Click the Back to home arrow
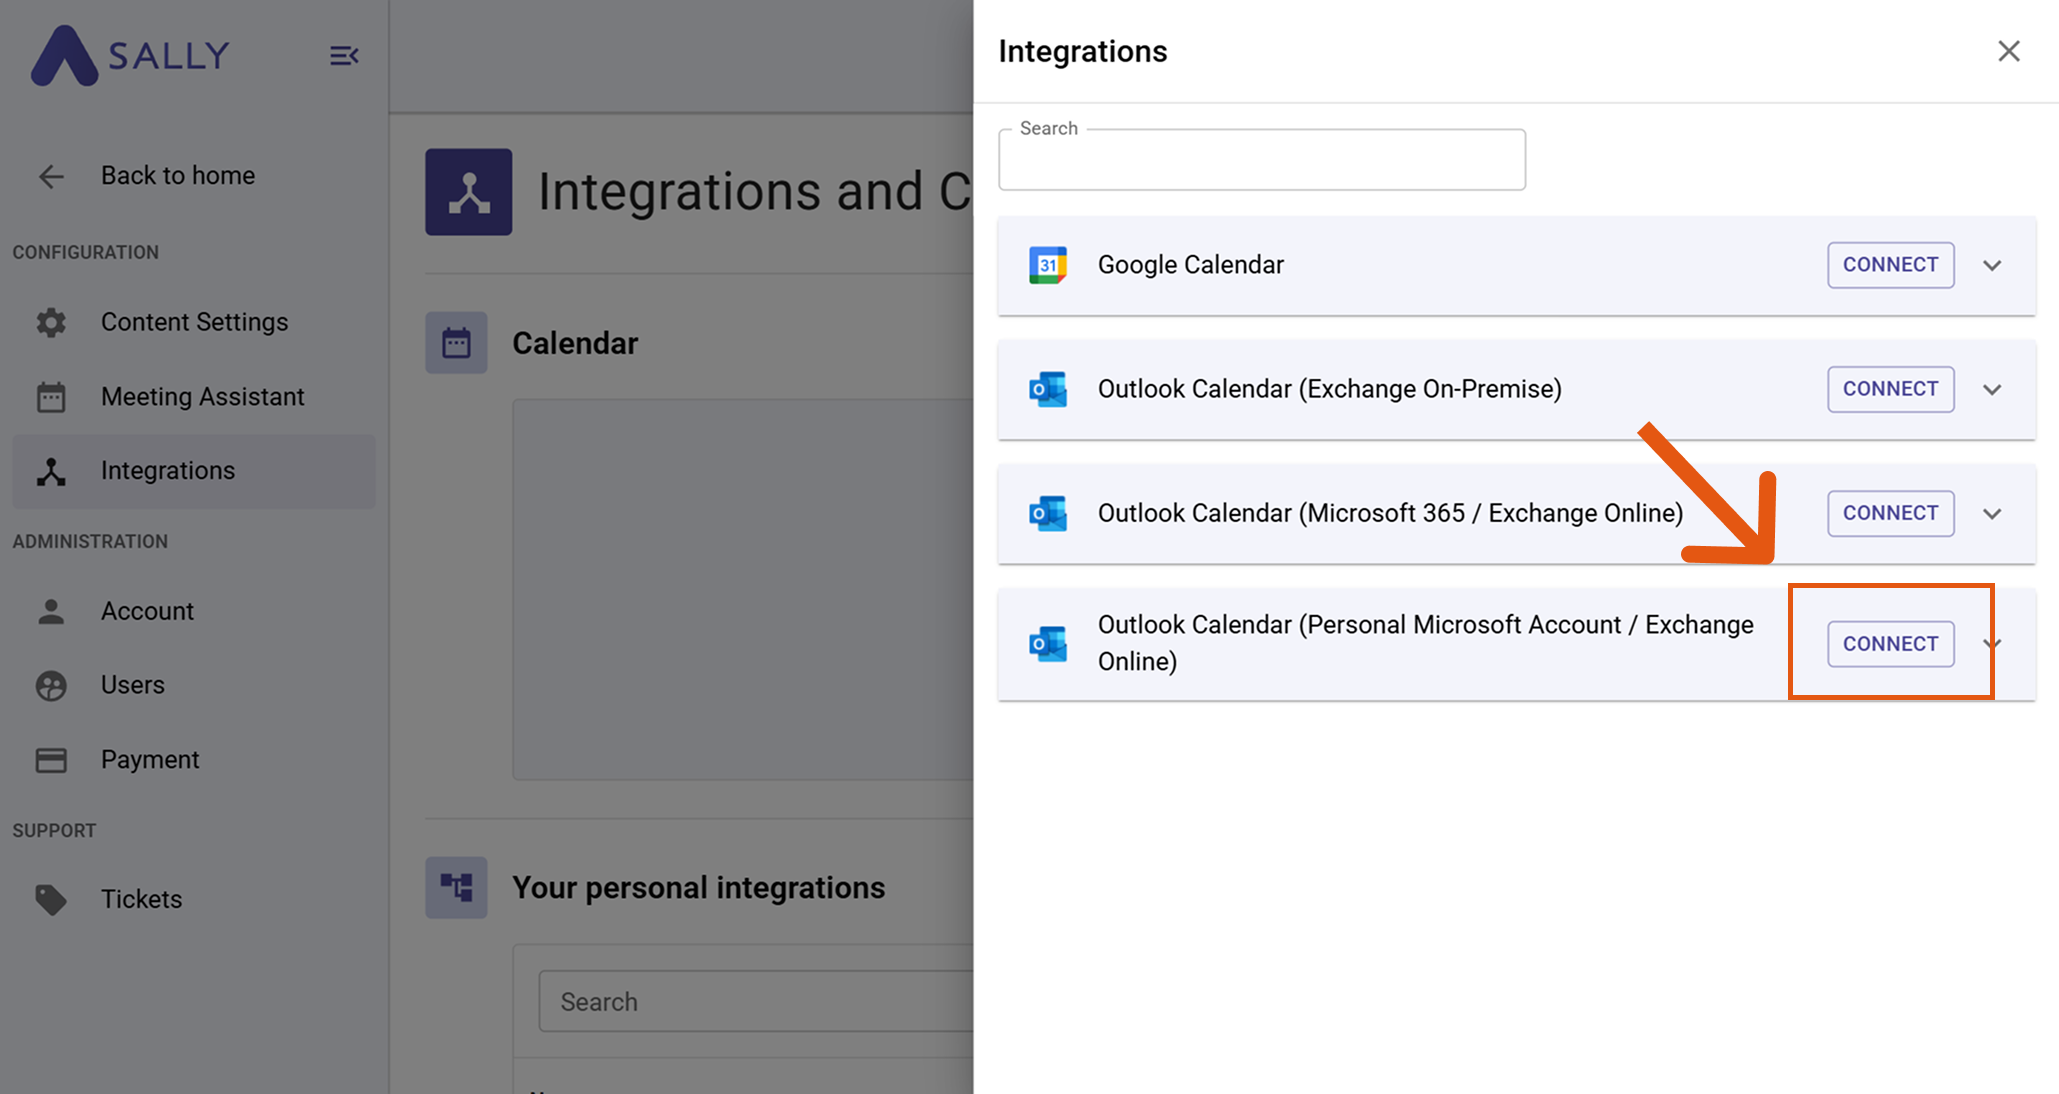2059x1094 pixels. (51, 177)
